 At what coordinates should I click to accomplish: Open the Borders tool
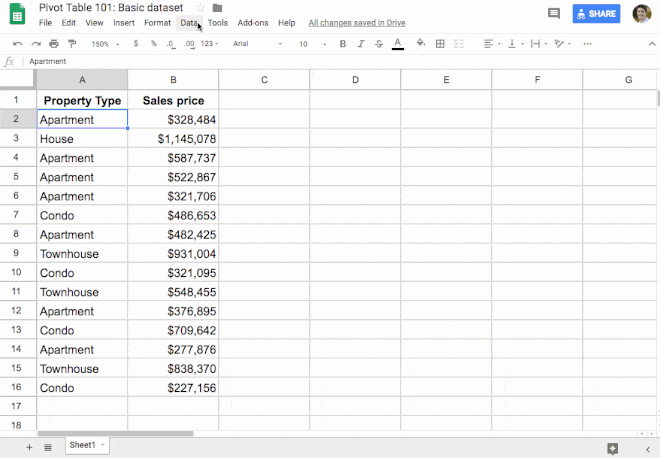tap(439, 44)
